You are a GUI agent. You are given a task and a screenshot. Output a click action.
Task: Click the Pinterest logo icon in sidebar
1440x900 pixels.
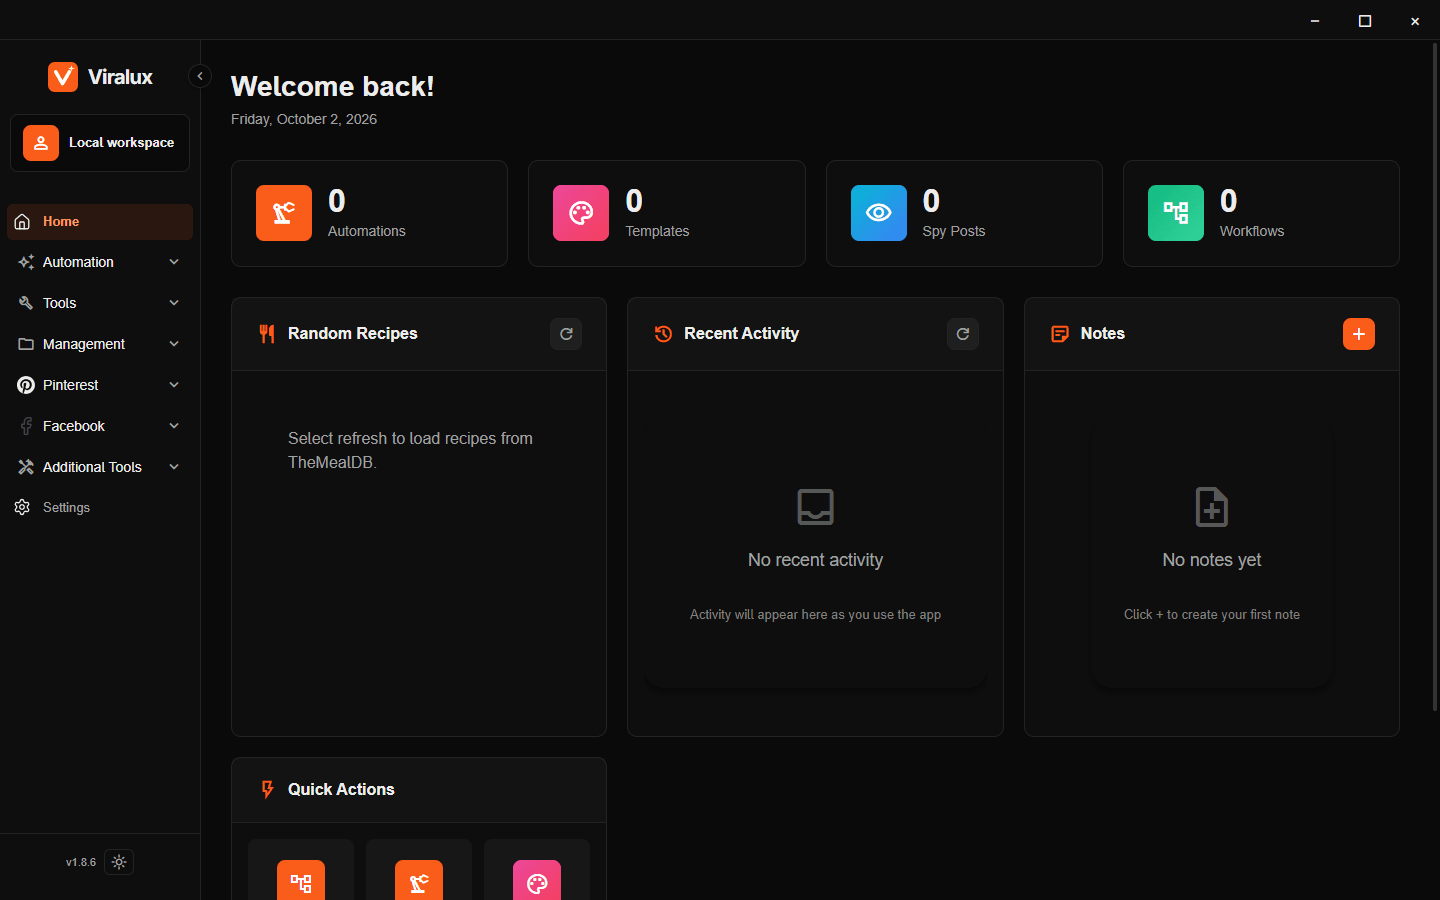point(26,385)
